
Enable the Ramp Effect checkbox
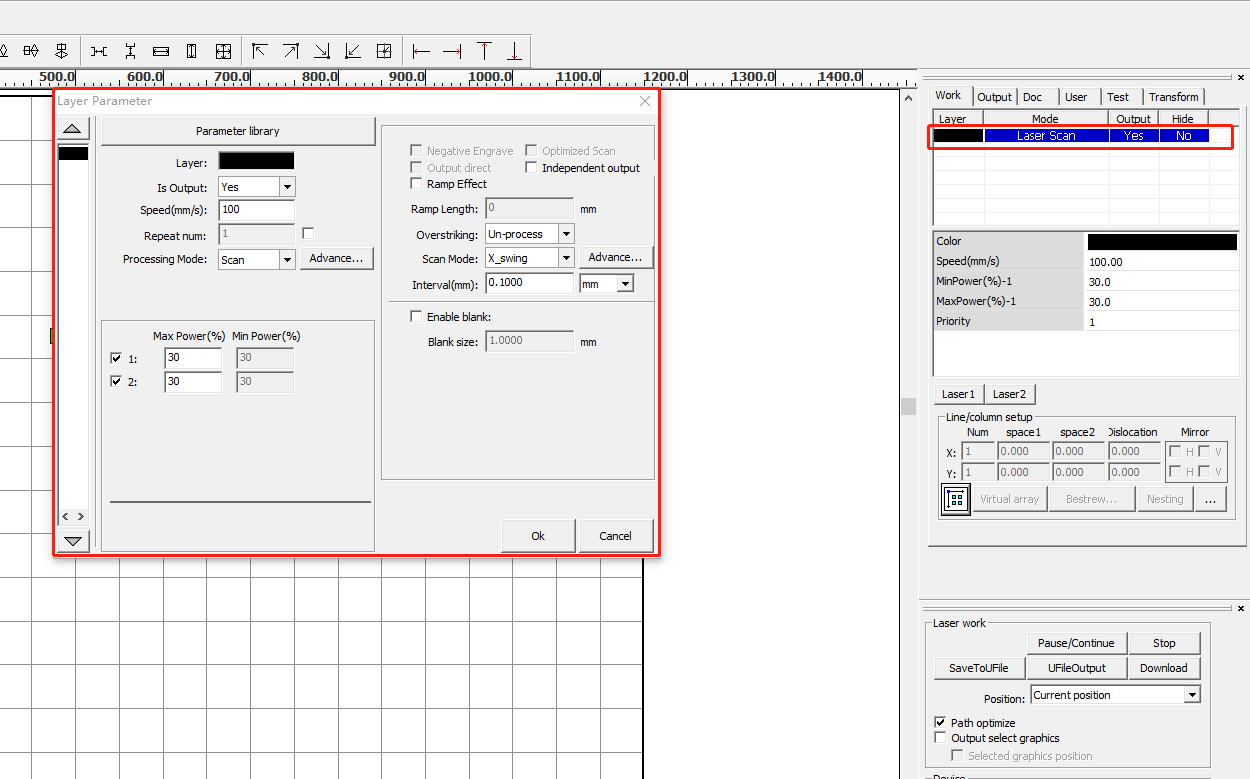pyautogui.click(x=417, y=184)
